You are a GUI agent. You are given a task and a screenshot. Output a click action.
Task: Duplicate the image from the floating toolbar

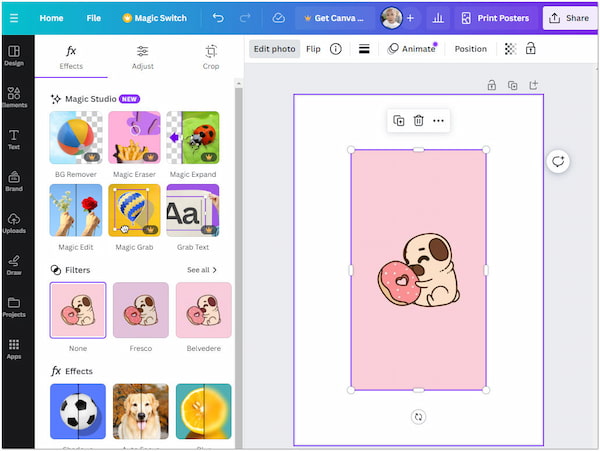coord(398,121)
